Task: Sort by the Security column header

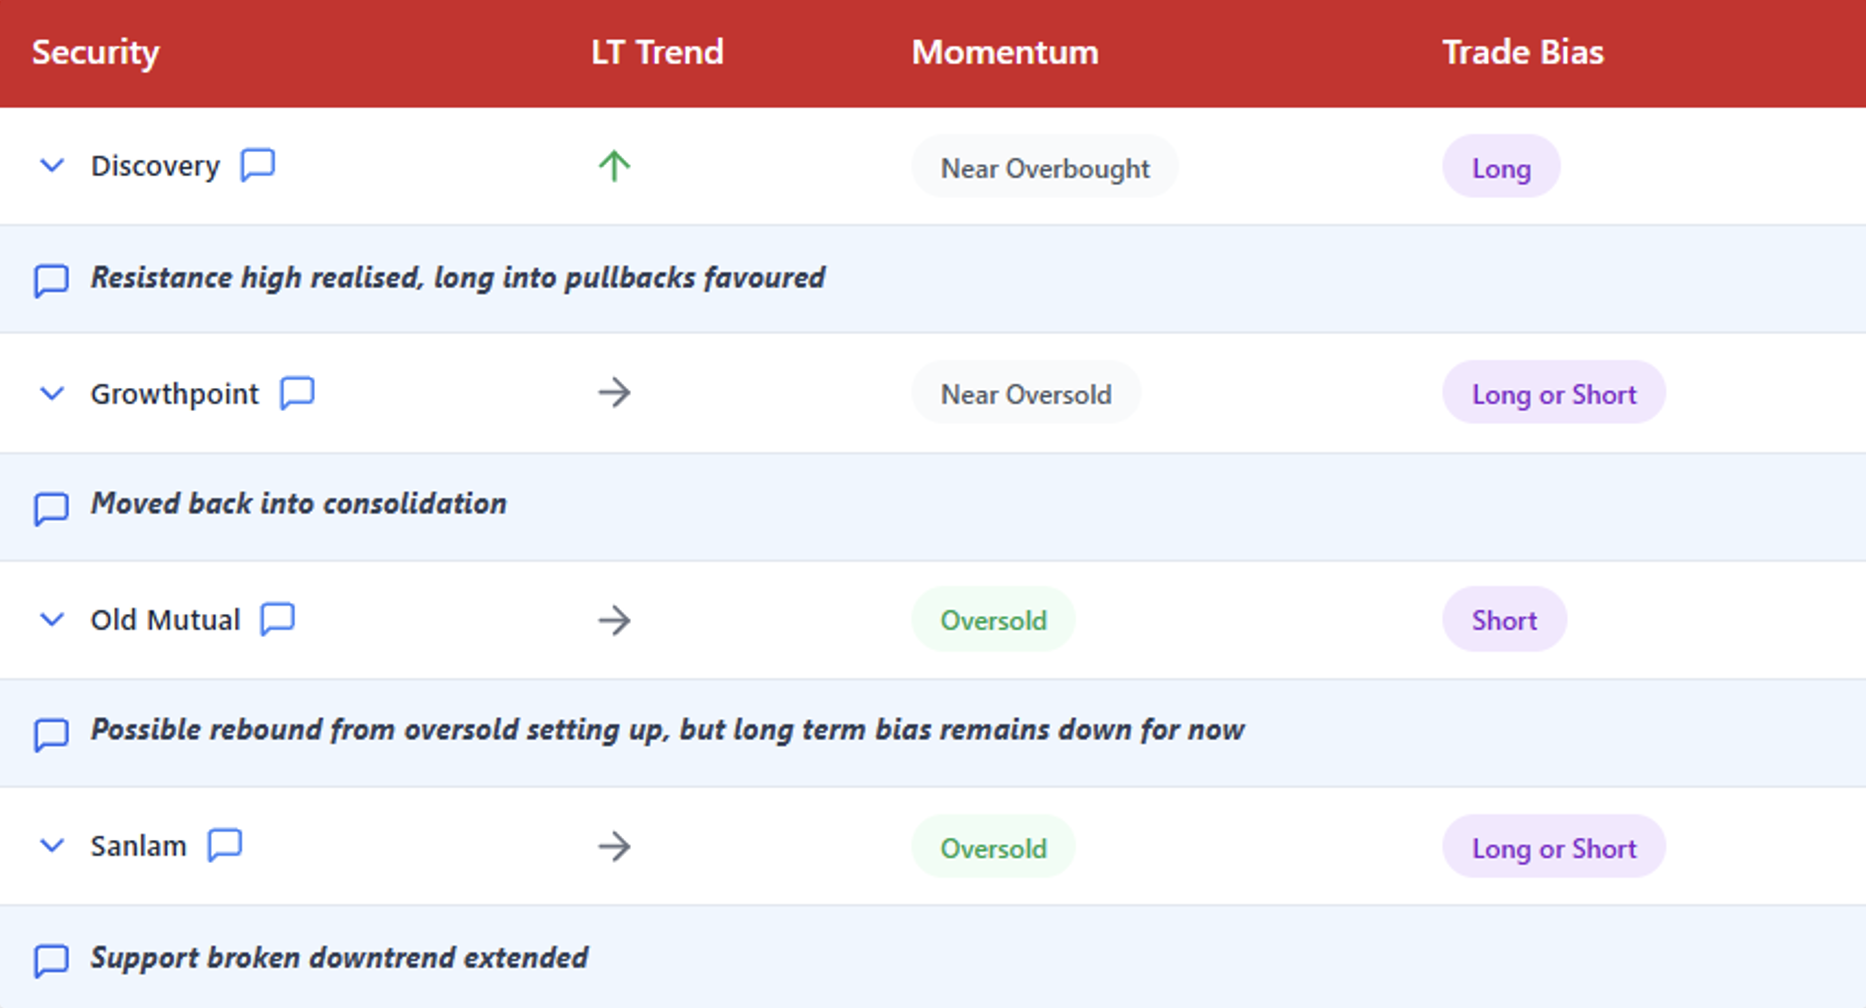Action: 95,53
